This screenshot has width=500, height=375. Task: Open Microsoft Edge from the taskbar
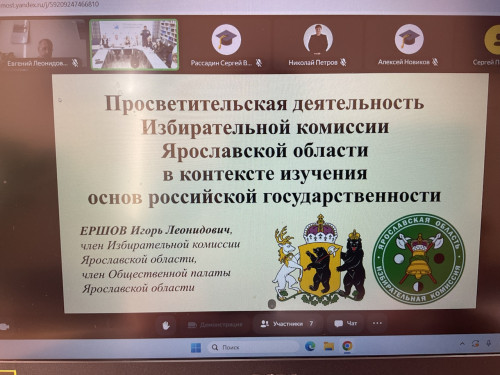310,347
